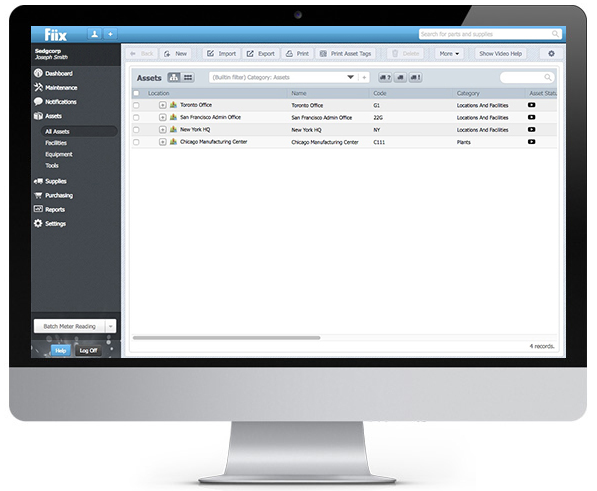Viewport: 597px width, 491px height.
Task: Click the plus icon beside the filter dropdown
Action: (x=364, y=77)
